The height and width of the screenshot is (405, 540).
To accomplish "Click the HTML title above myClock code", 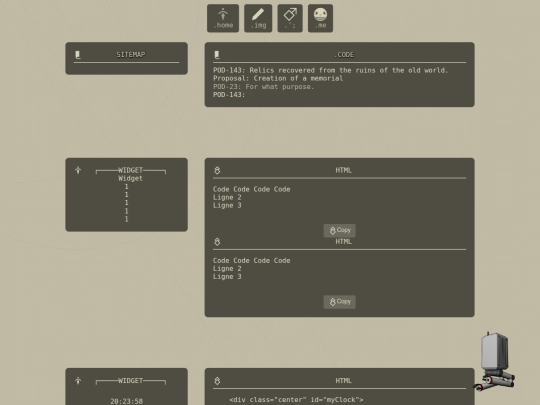I will pos(343,381).
